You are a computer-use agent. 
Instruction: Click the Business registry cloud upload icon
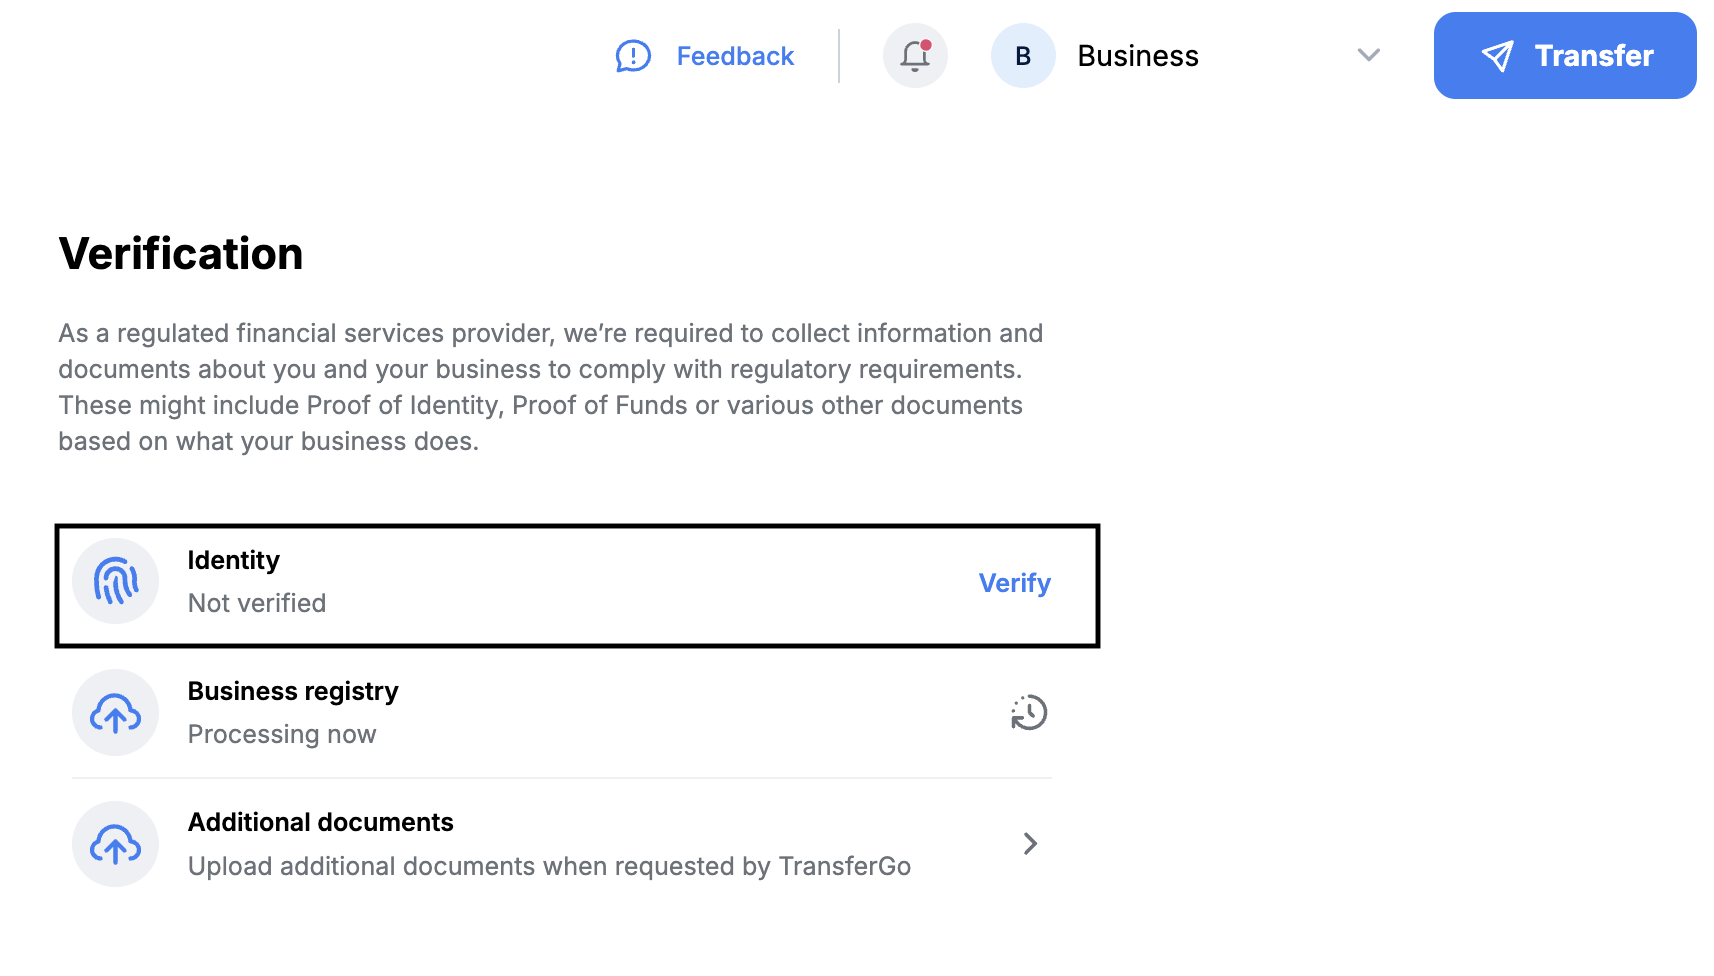(116, 713)
